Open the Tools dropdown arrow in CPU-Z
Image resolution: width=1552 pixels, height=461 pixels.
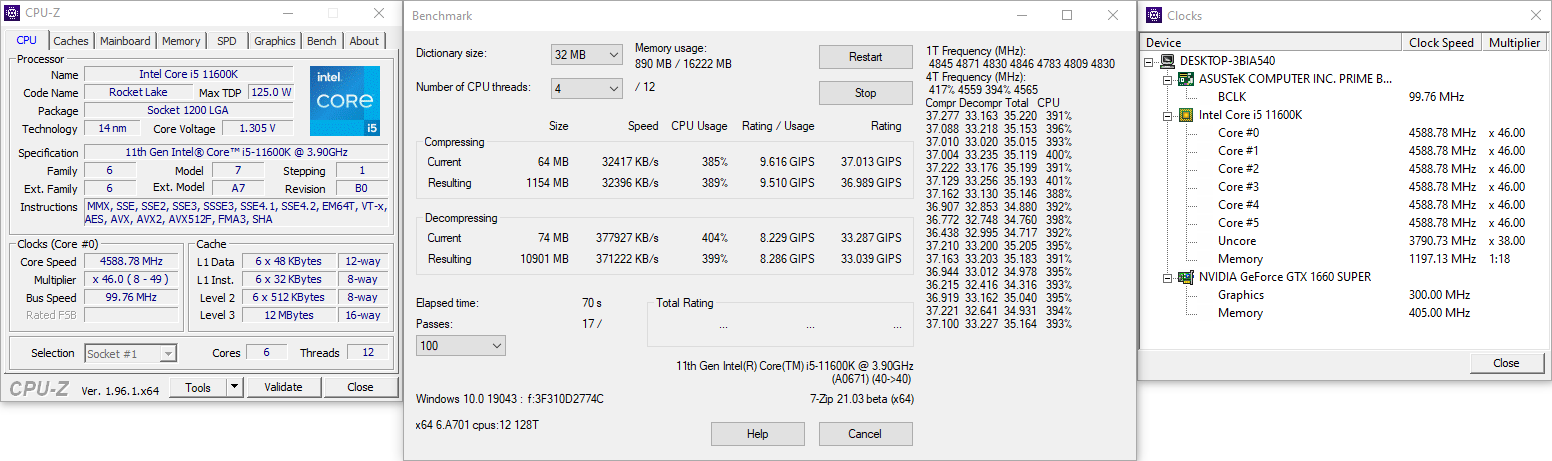pyautogui.click(x=234, y=387)
